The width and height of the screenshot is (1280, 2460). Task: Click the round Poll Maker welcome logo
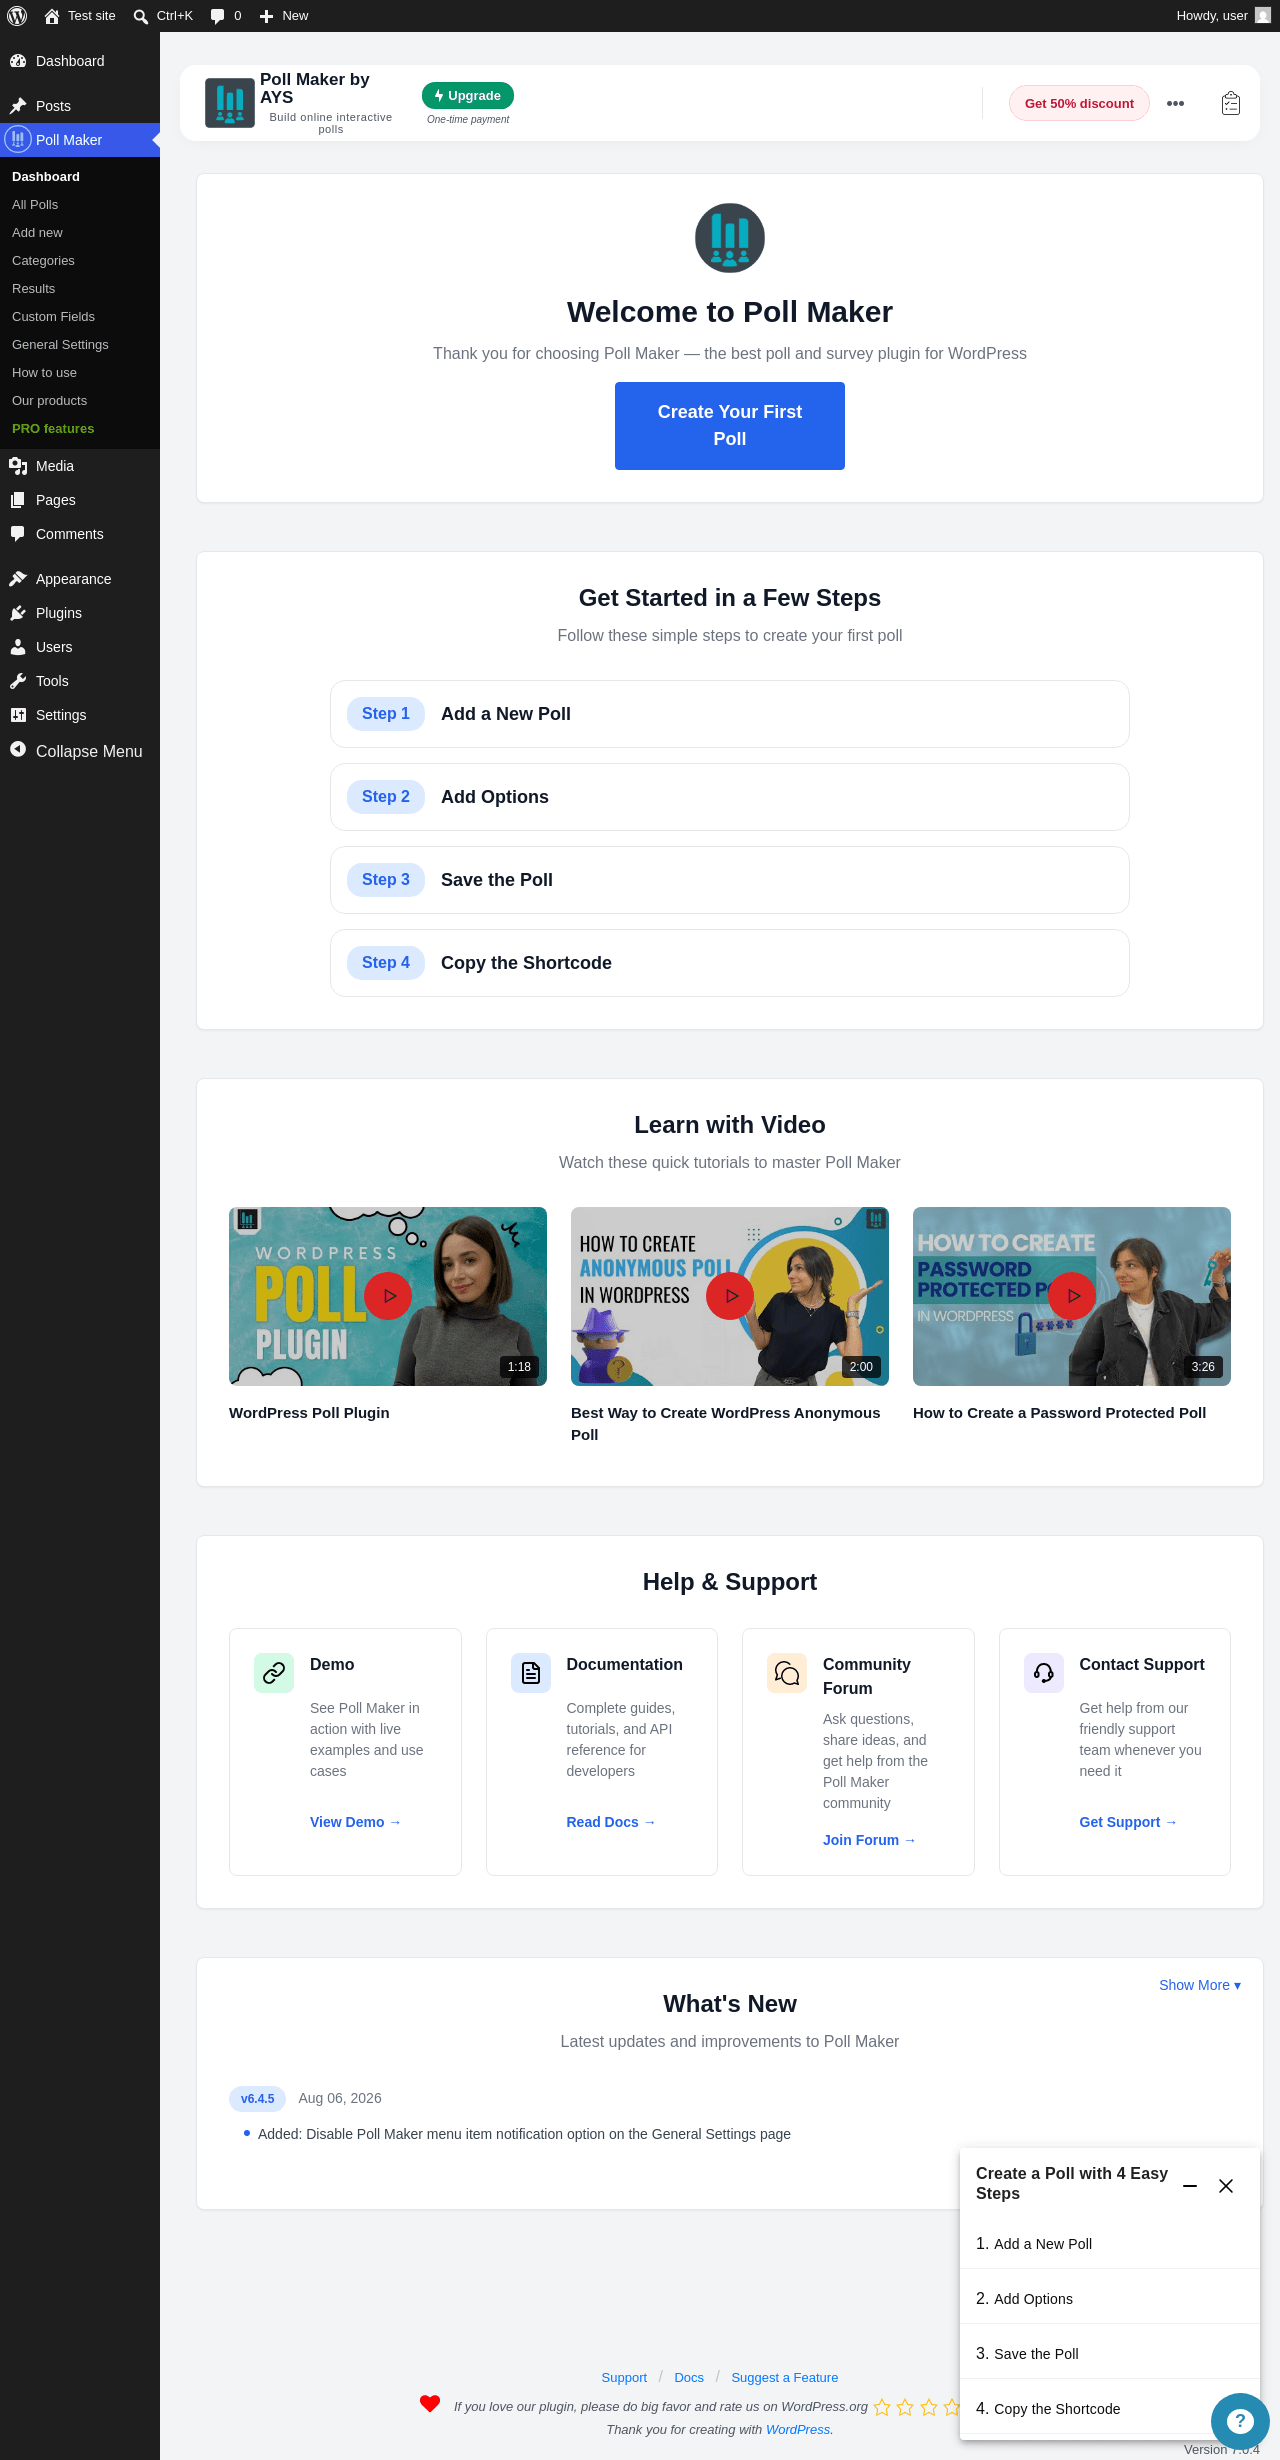click(x=730, y=238)
